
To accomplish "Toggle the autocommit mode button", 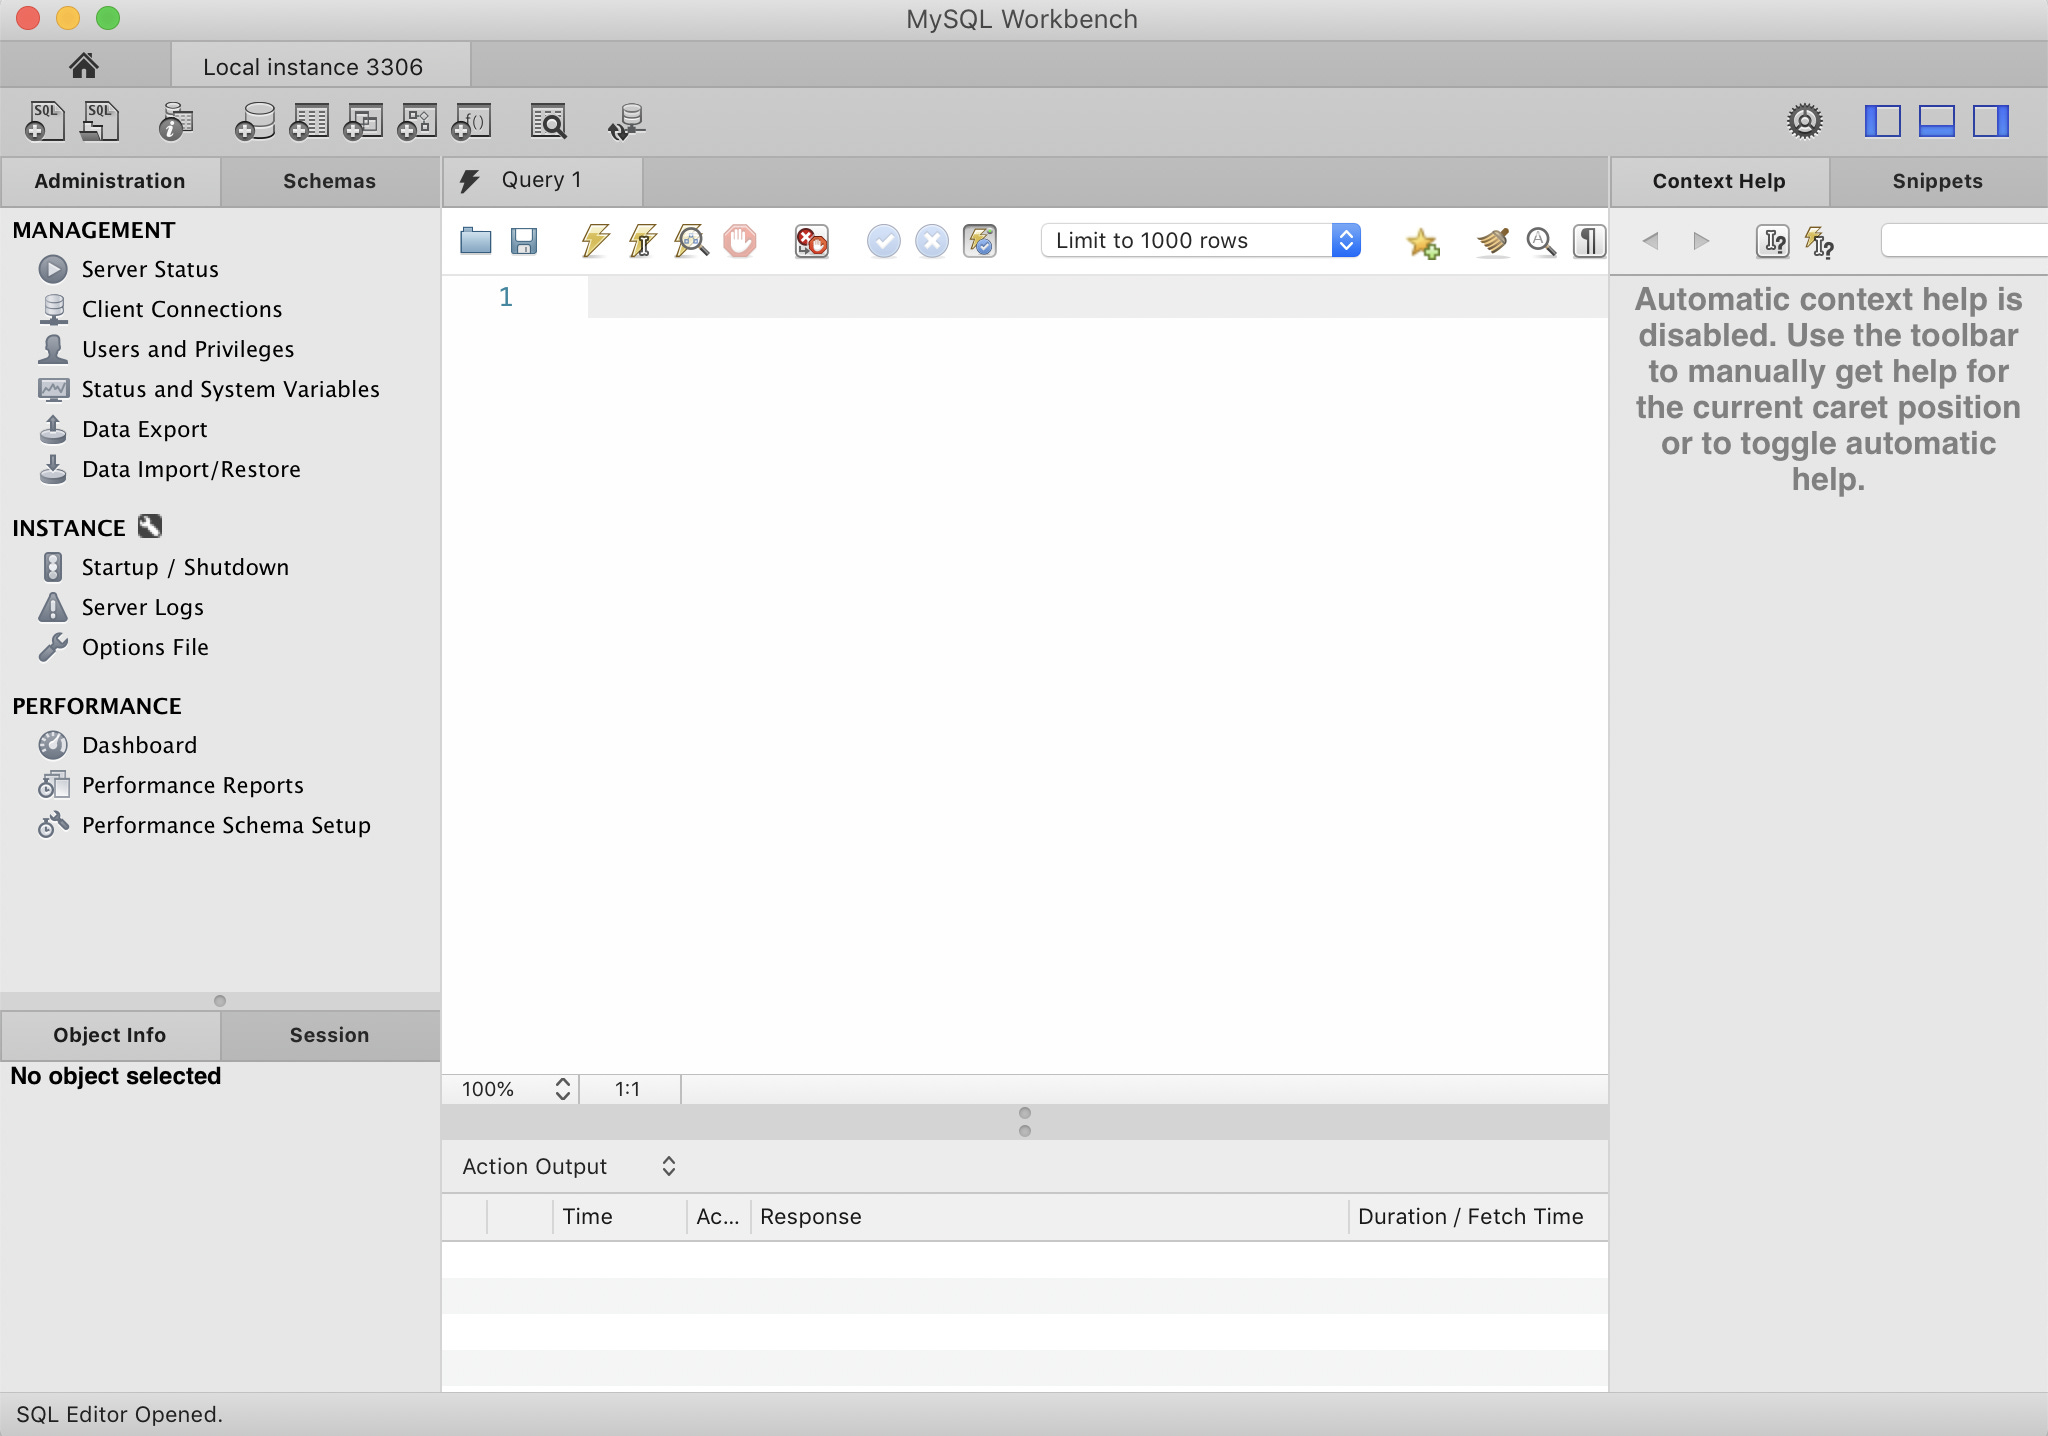I will [980, 241].
